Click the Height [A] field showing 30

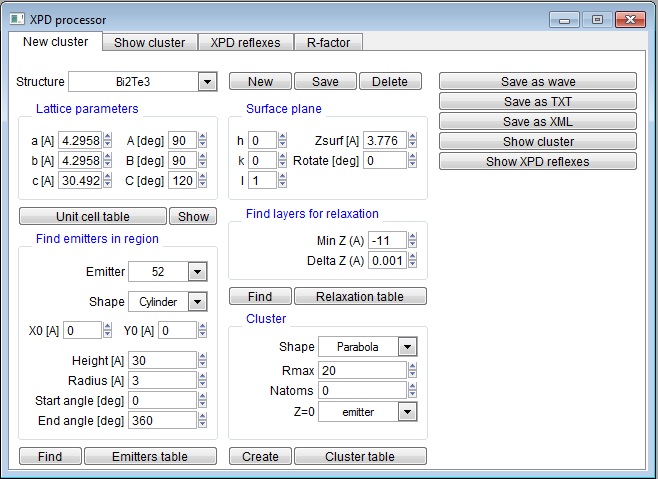(x=162, y=360)
